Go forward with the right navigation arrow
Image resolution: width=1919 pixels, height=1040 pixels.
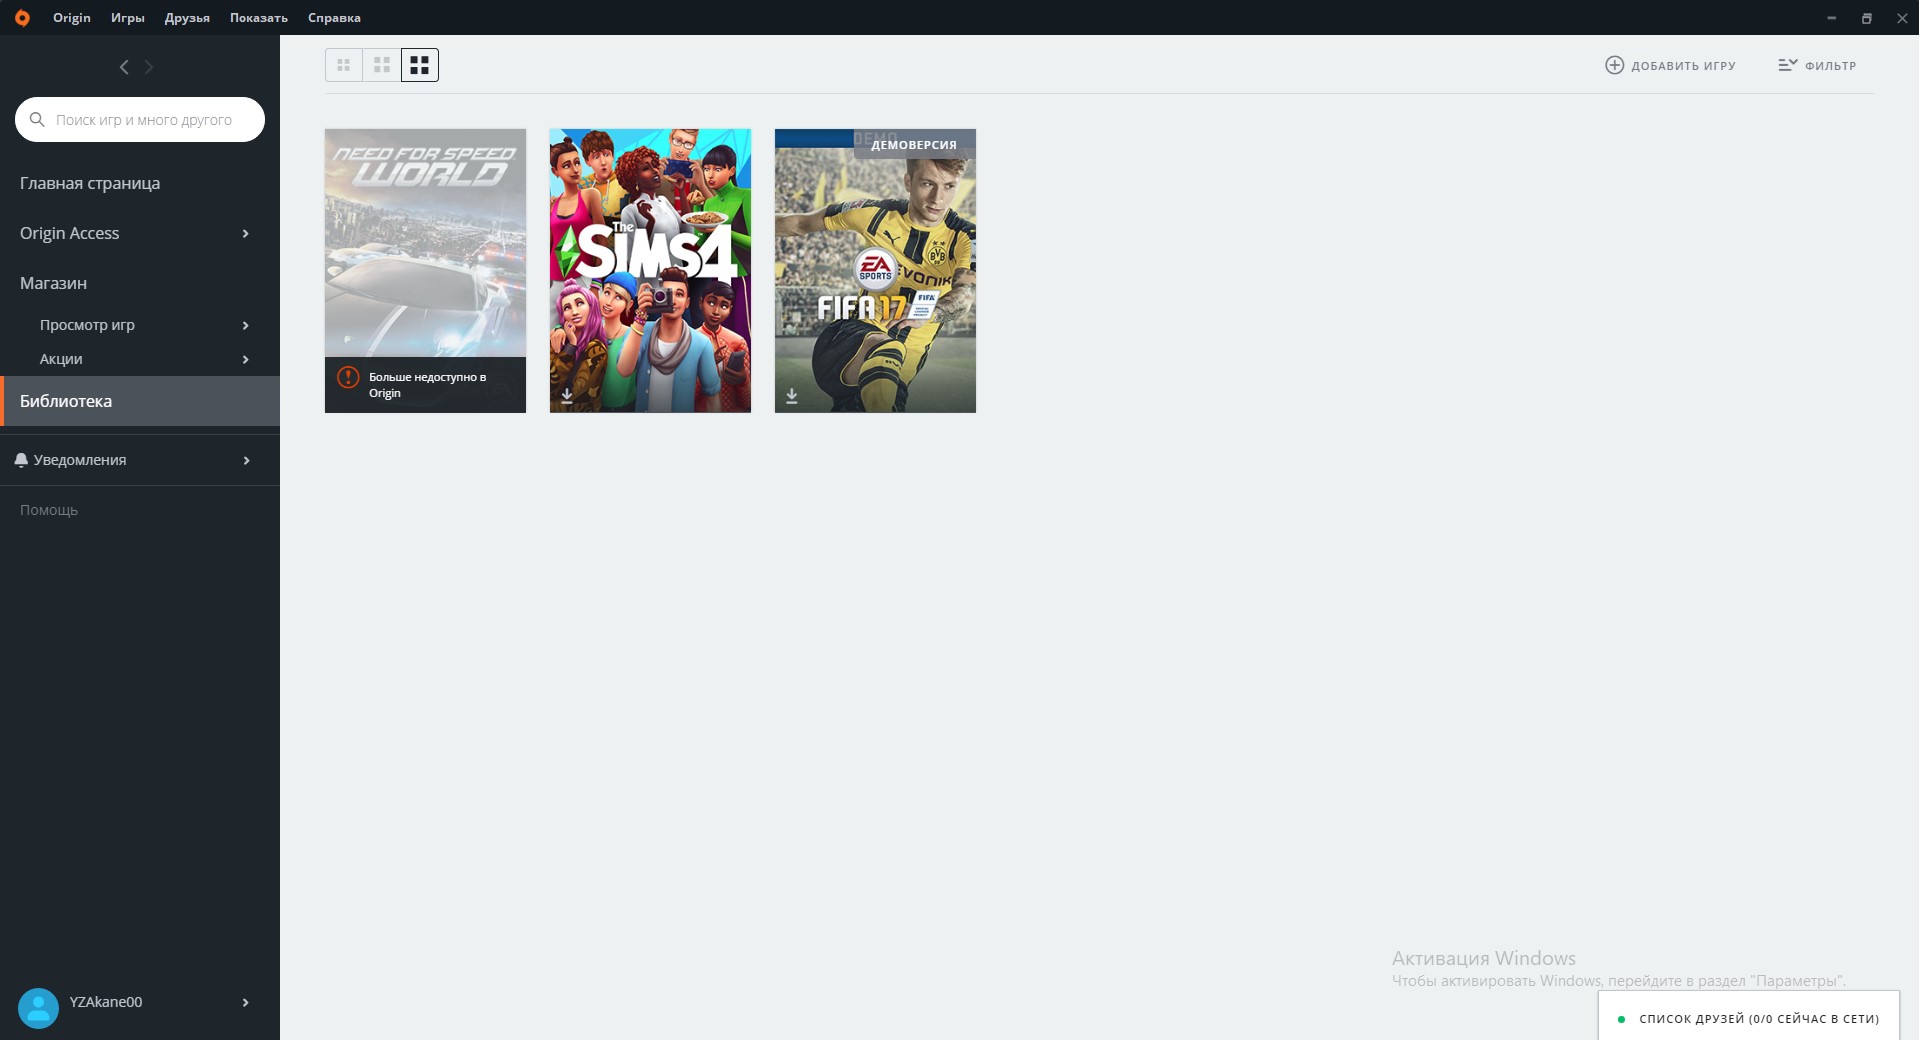pyautogui.click(x=149, y=67)
